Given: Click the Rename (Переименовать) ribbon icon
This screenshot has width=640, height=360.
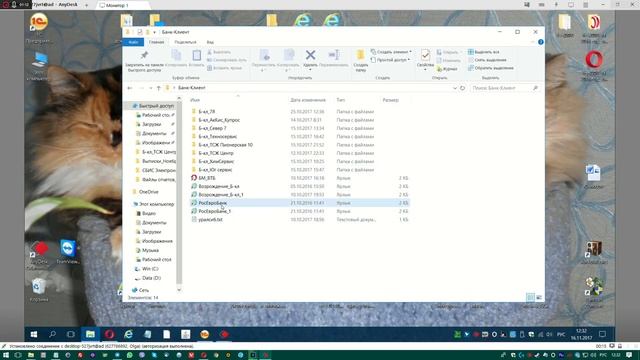Looking at the screenshot, I should (333, 55).
